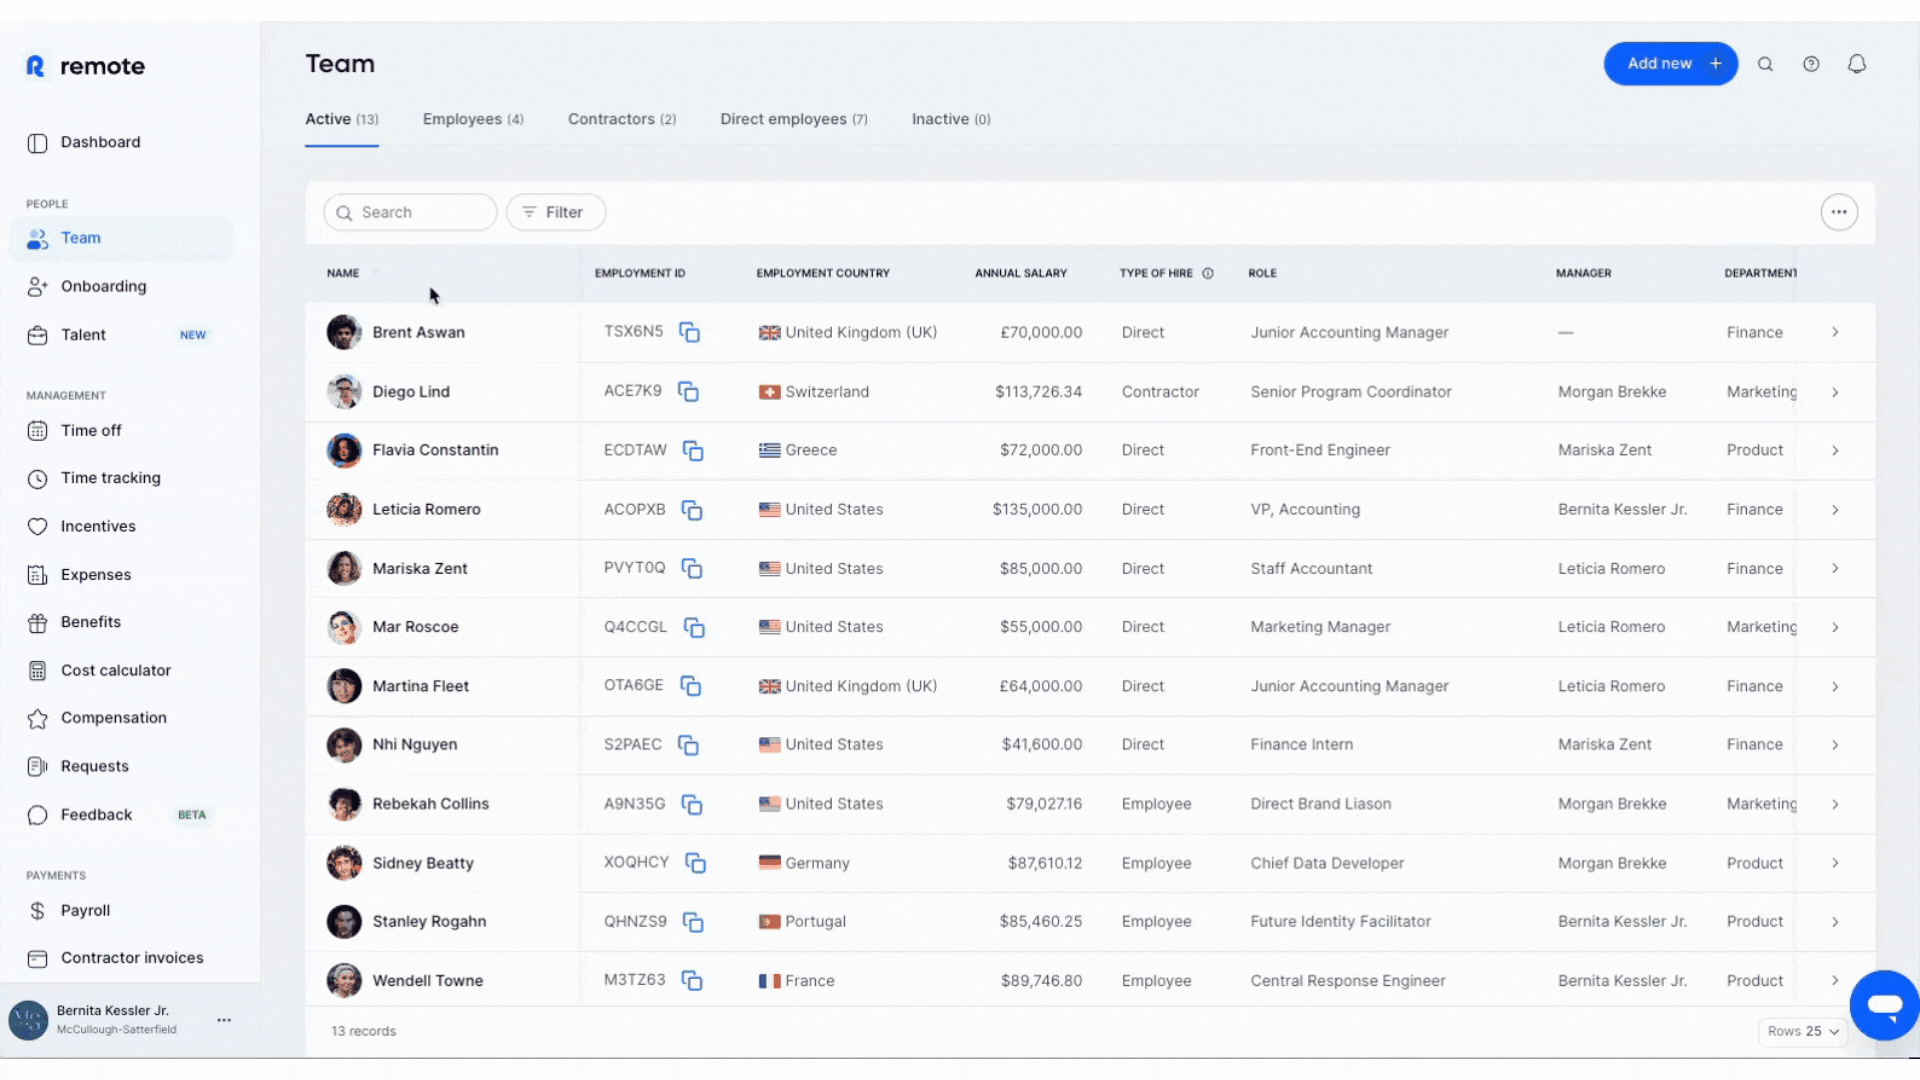
Task: Copy employment ID TSX6N5
Action: [x=689, y=332]
